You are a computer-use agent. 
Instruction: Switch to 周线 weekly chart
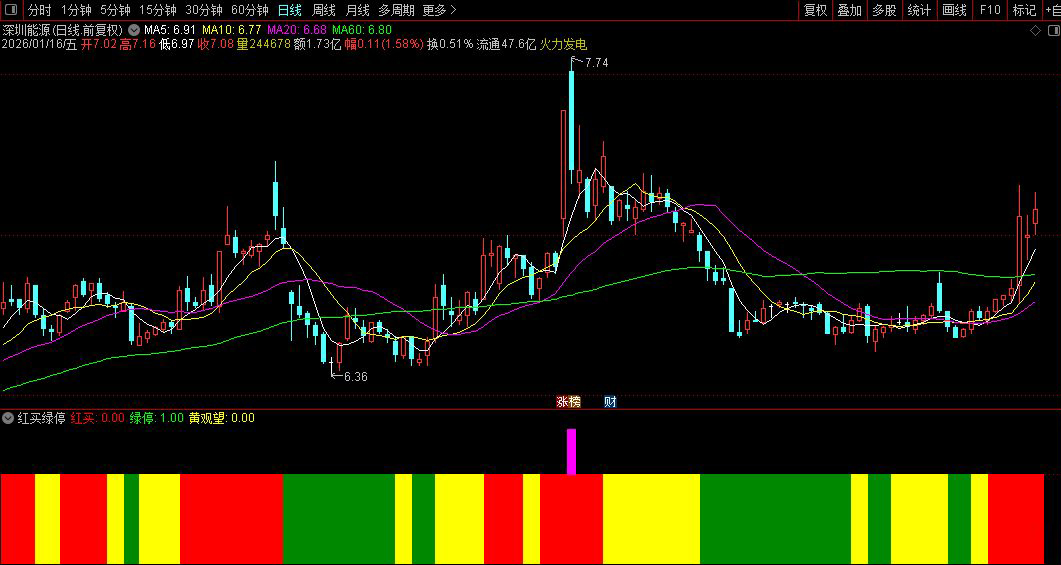323,9
